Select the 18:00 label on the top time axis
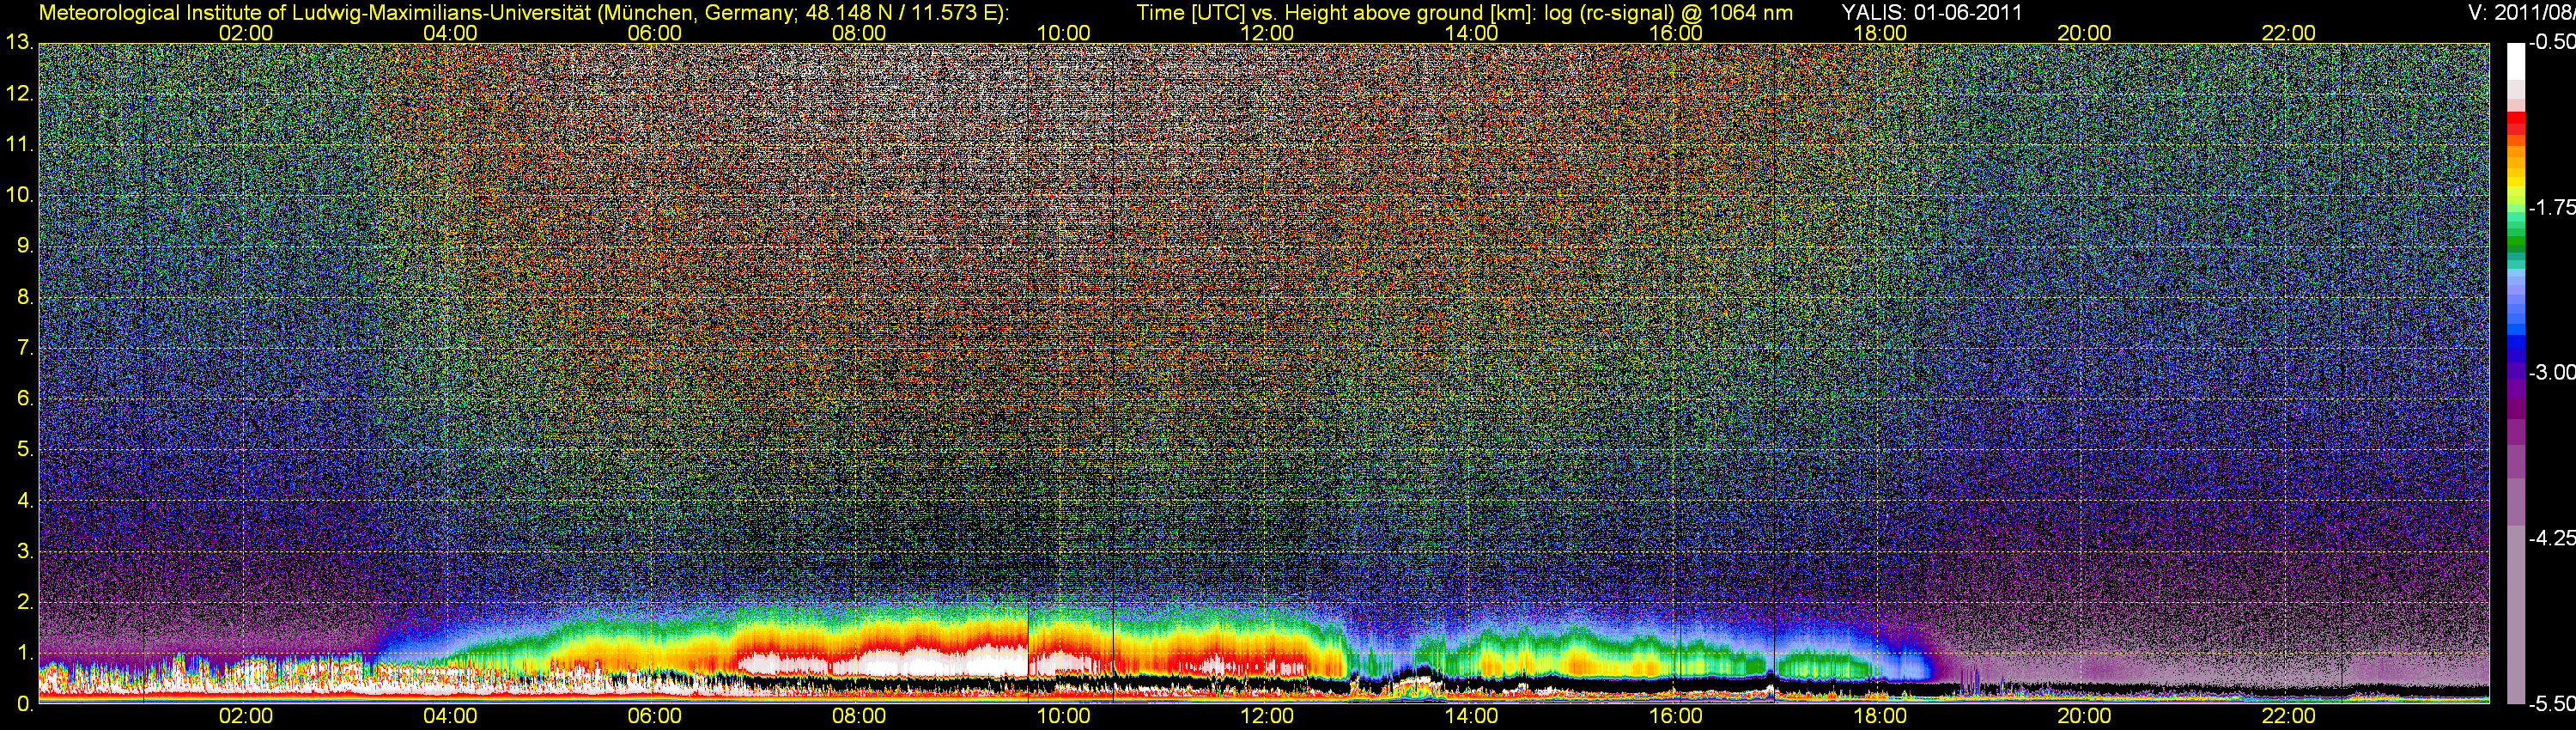Viewport: 2576px width, 730px height. [x=1880, y=33]
